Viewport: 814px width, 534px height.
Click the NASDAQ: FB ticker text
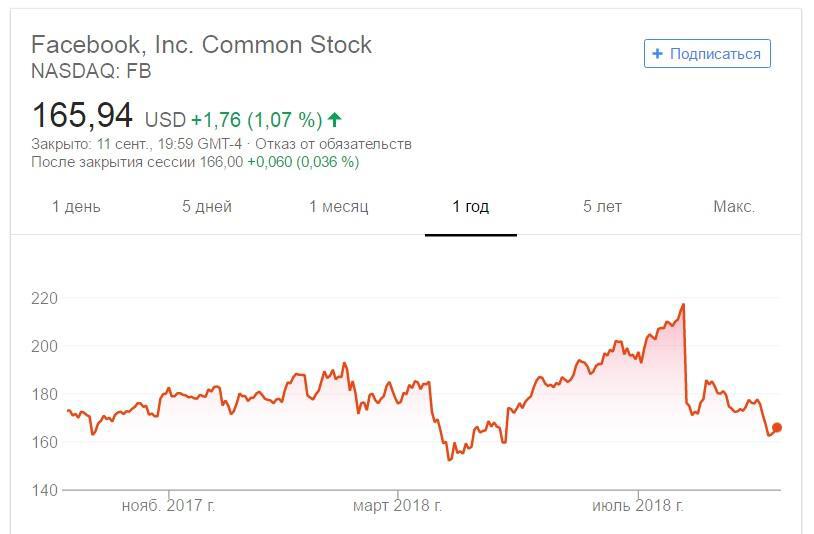pyautogui.click(x=91, y=71)
